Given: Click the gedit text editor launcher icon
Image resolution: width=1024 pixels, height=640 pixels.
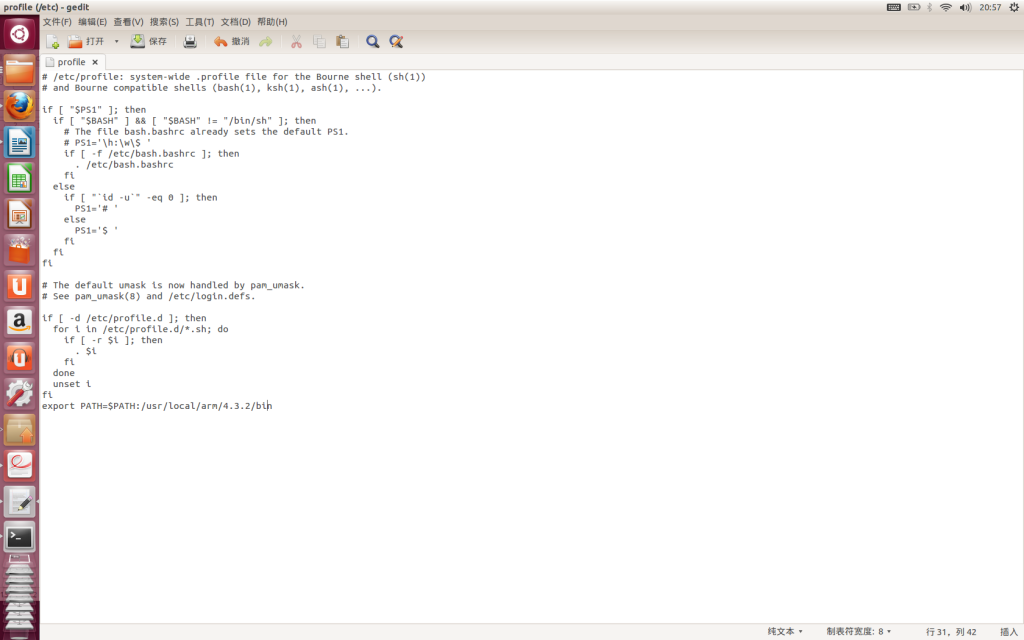Looking at the screenshot, I should click(20, 502).
